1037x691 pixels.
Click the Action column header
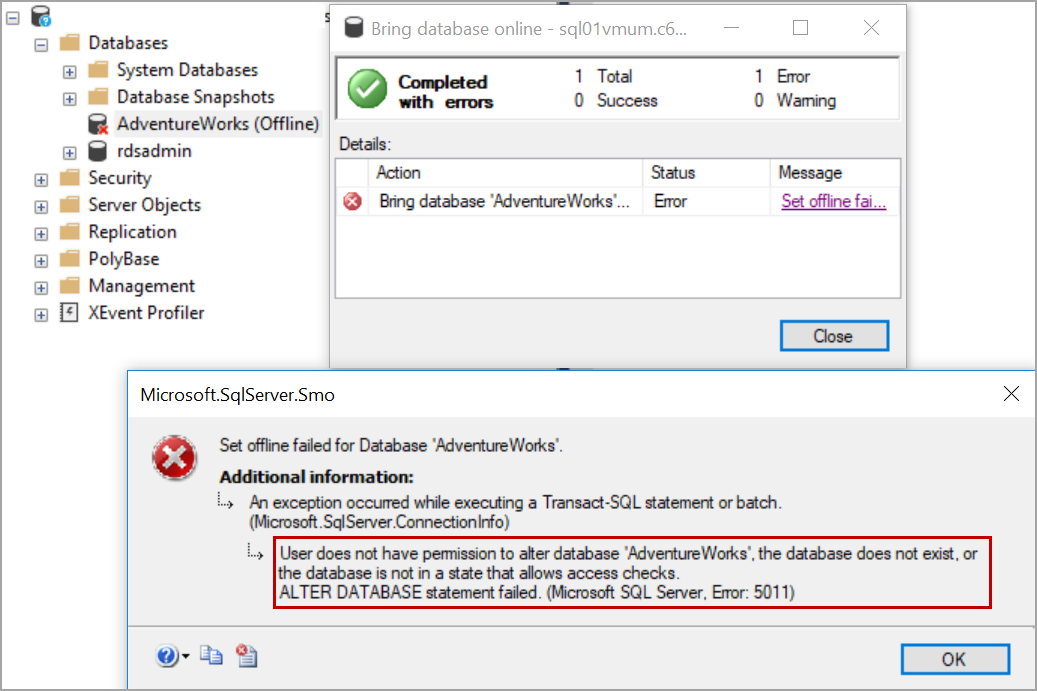pyautogui.click(x=505, y=173)
